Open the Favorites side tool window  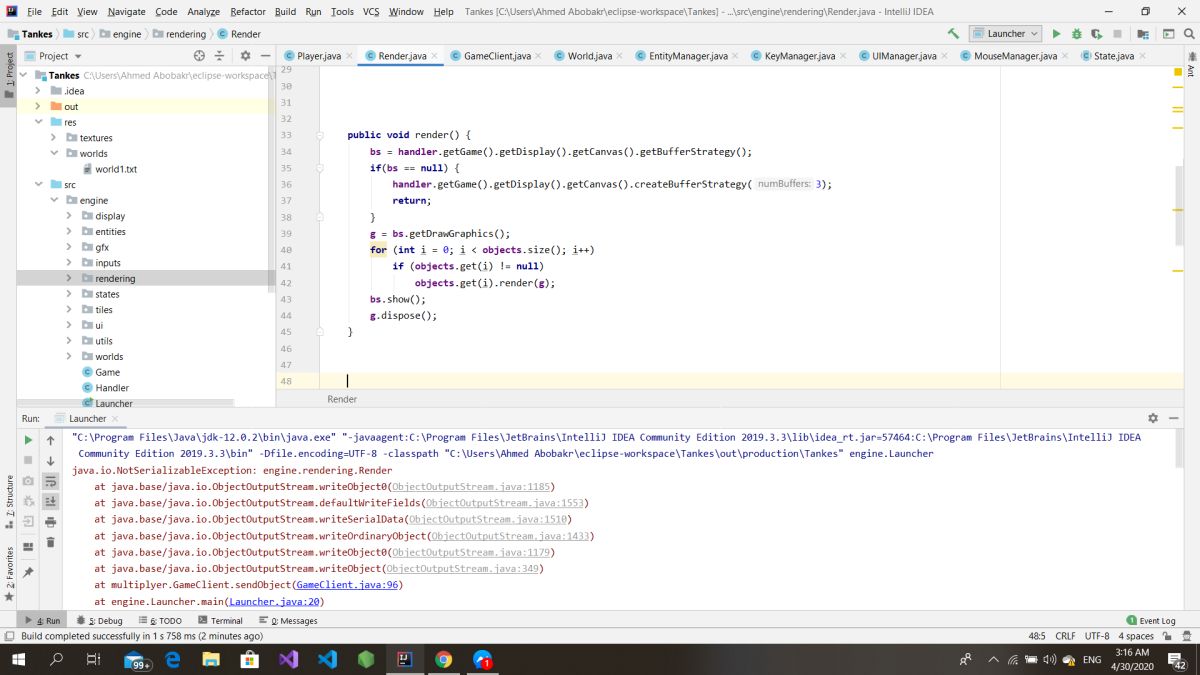tap(8, 572)
